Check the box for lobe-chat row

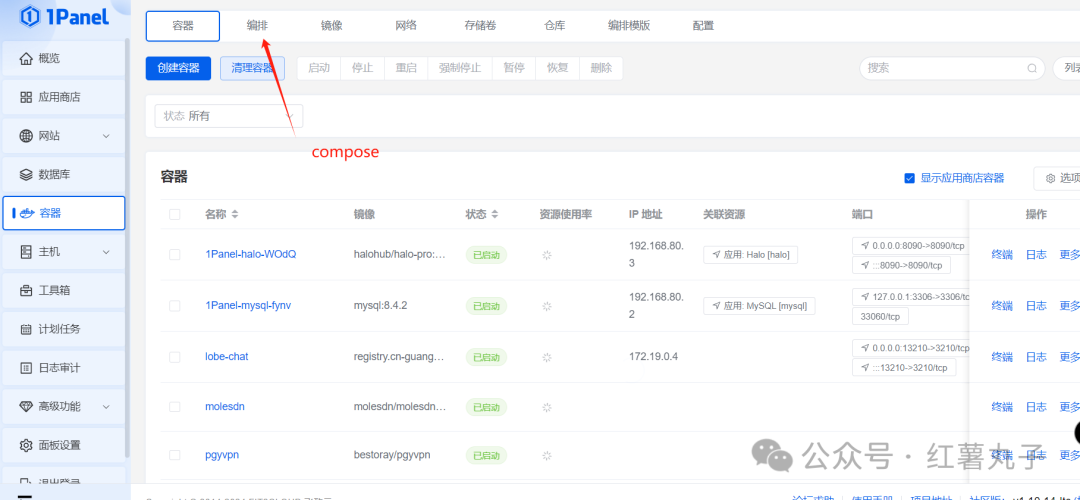[x=174, y=357]
